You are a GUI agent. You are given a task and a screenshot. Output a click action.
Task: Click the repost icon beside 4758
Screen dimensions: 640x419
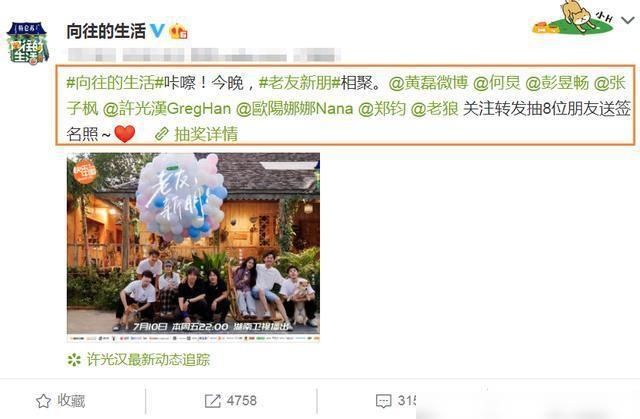tap(213, 401)
